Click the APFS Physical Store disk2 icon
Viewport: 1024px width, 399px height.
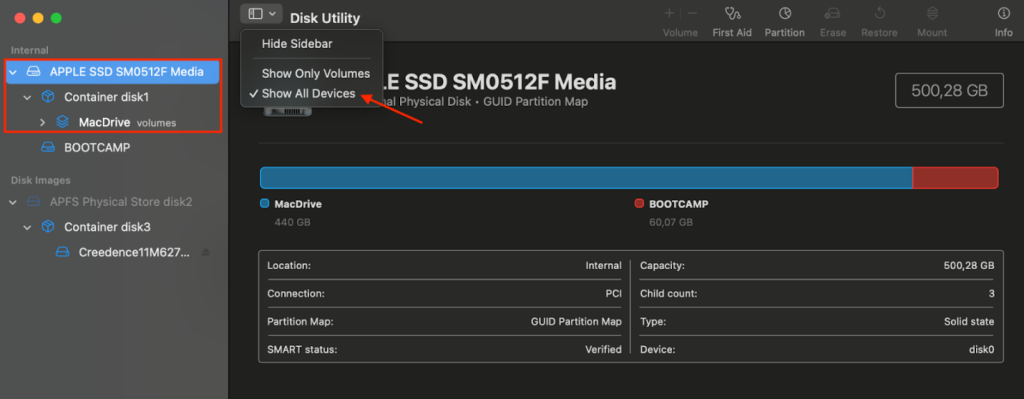pos(33,202)
